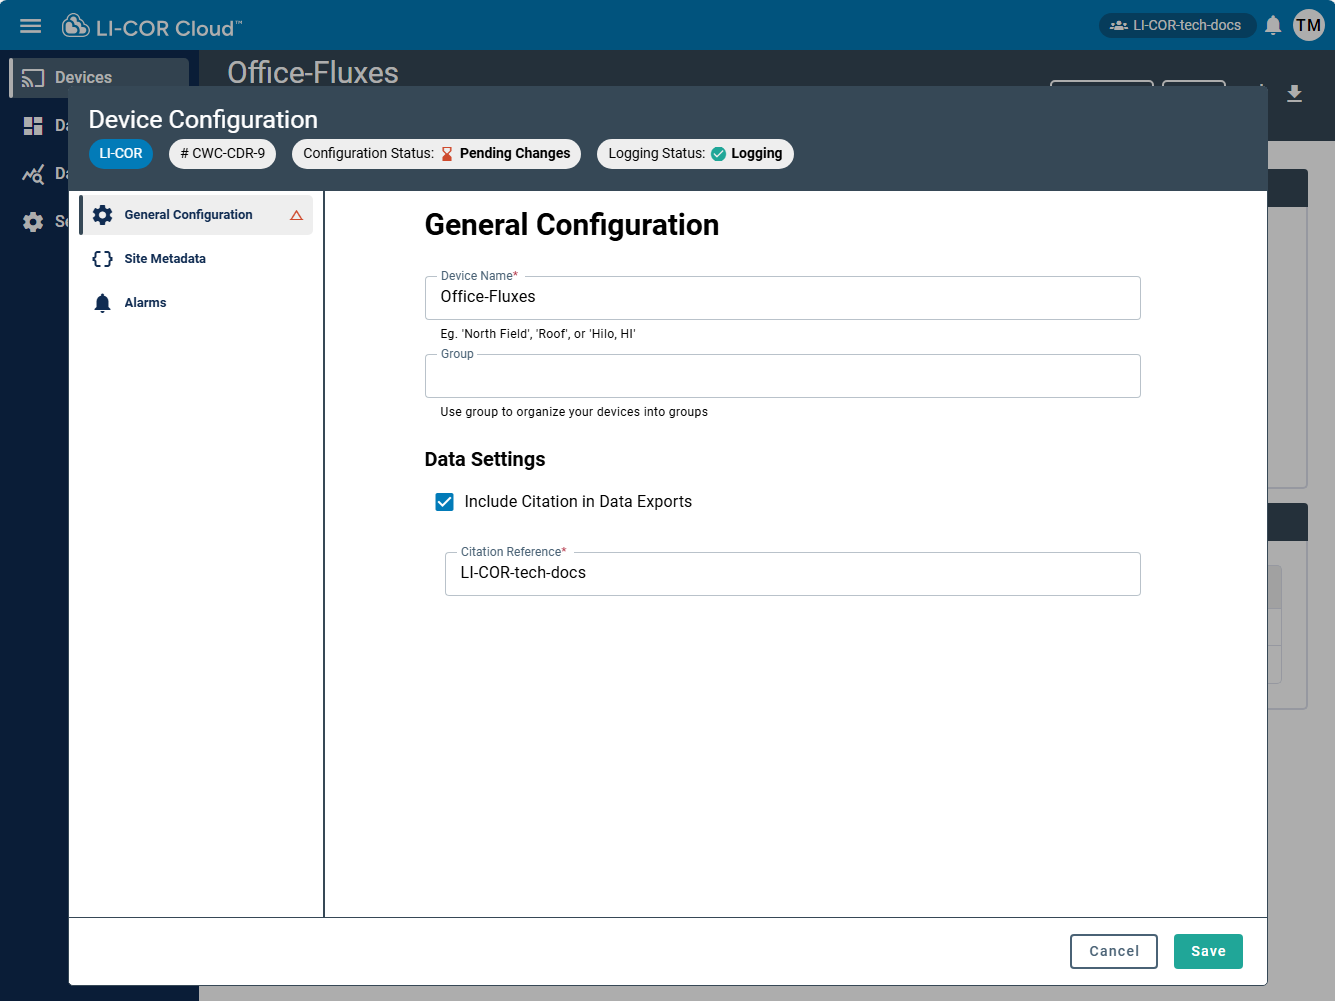Select the General Configuration section
1335x1001 pixels.
pos(196,215)
